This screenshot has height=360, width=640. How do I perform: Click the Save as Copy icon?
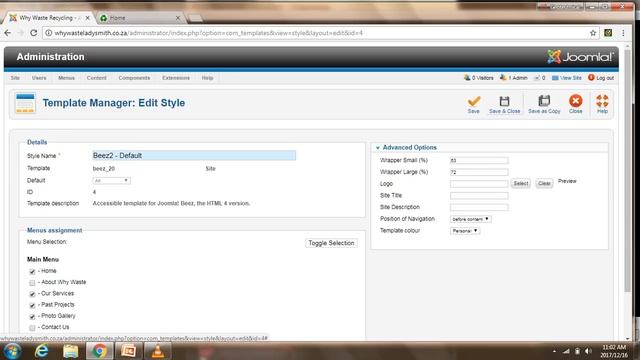pyautogui.click(x=544, y=100)
